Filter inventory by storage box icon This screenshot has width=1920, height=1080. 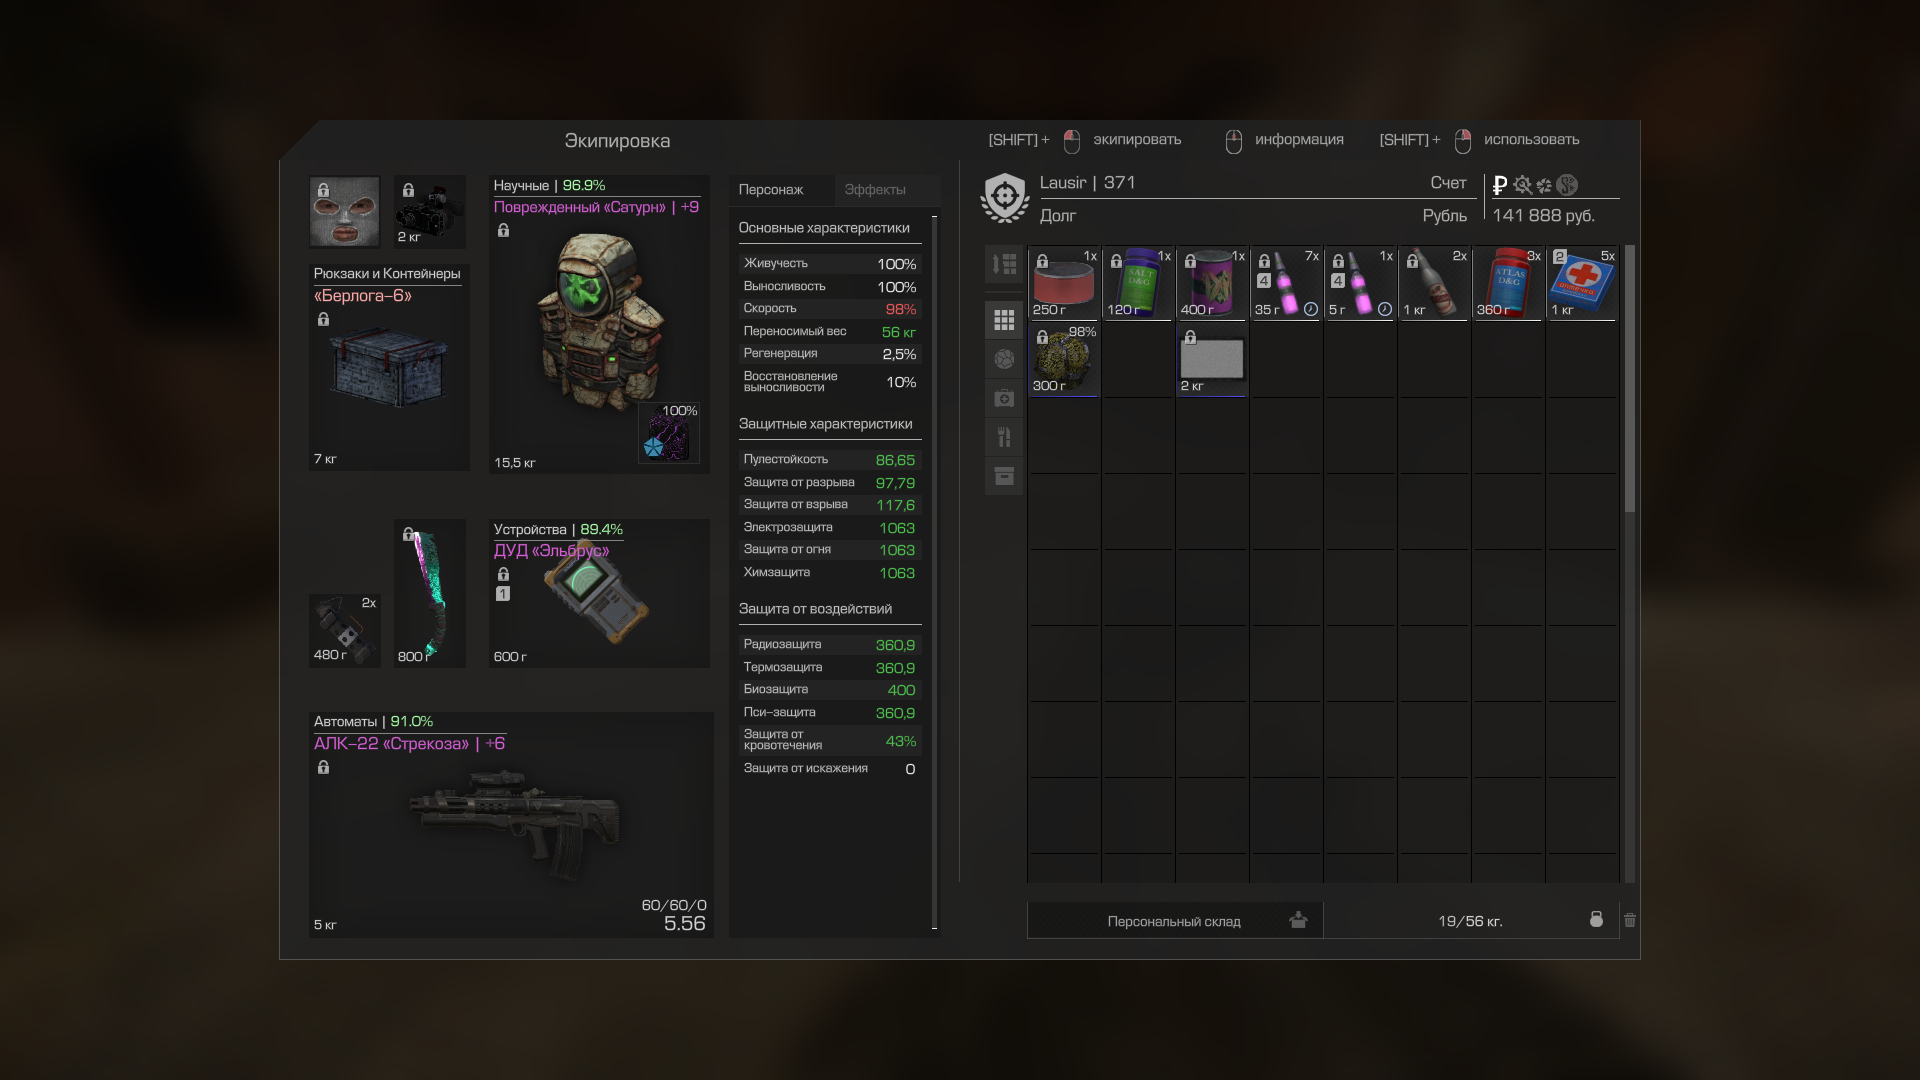tap(1004, 476)
